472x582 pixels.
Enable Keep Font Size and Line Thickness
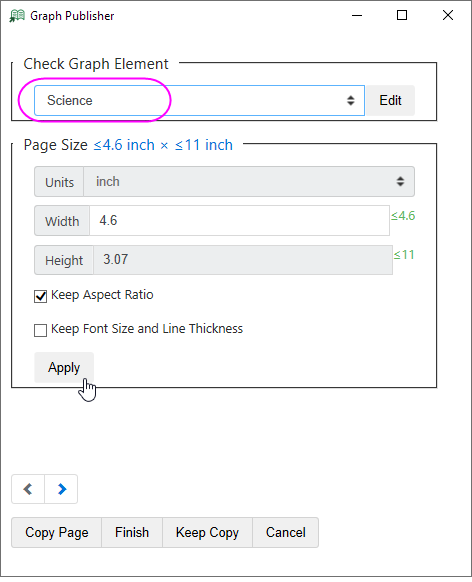[x=40, y=330]
